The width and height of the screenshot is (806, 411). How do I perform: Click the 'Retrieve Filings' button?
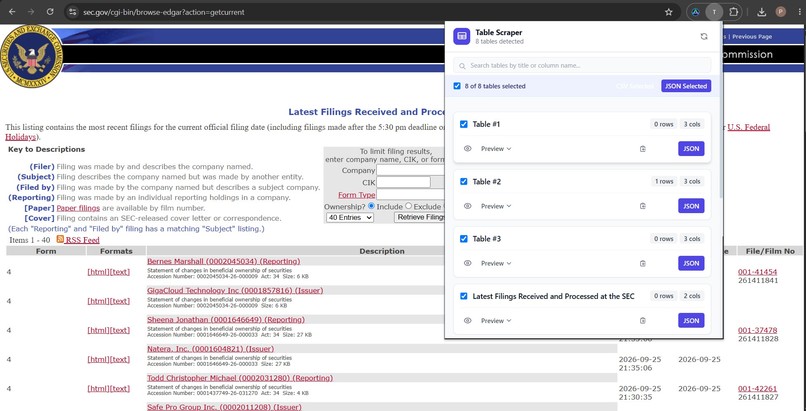click(x=419, y=217)
